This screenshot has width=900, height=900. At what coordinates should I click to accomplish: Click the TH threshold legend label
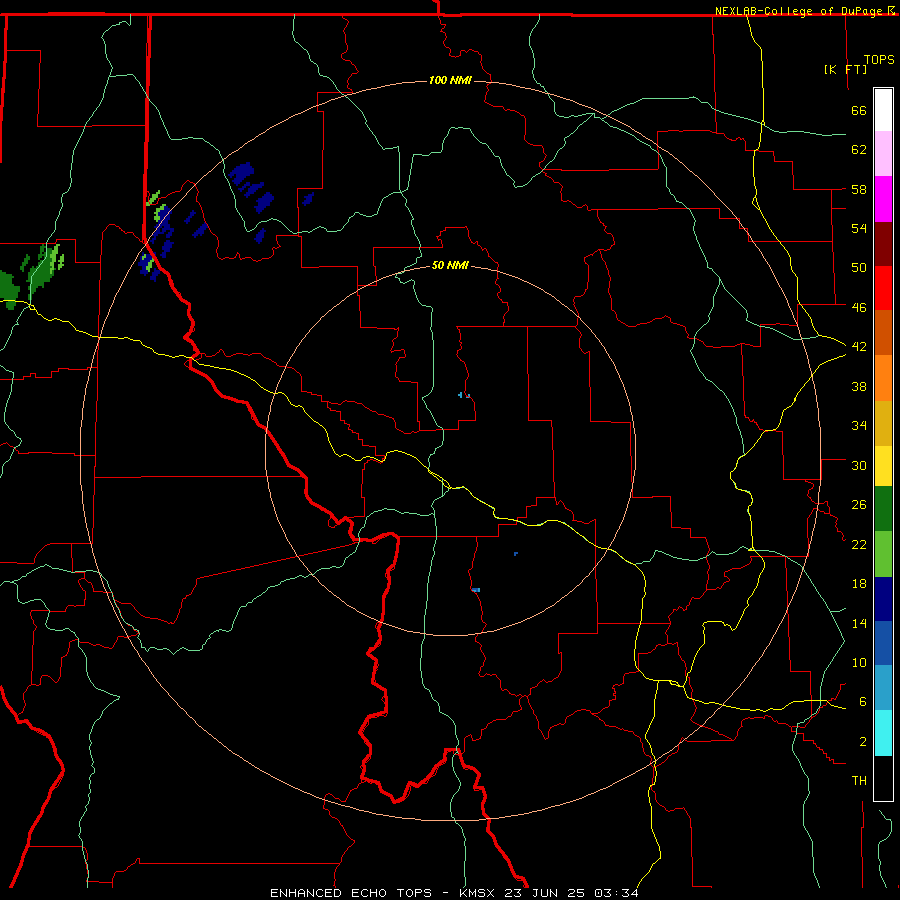point(859,780)
